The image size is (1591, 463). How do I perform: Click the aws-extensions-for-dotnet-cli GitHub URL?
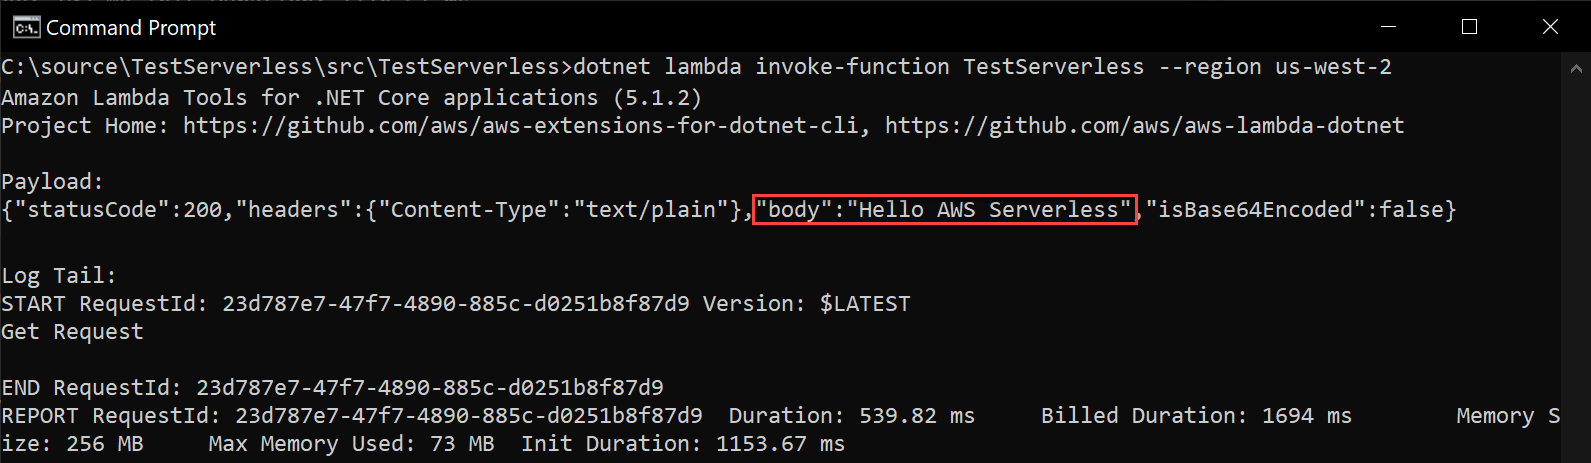[520, 126]
